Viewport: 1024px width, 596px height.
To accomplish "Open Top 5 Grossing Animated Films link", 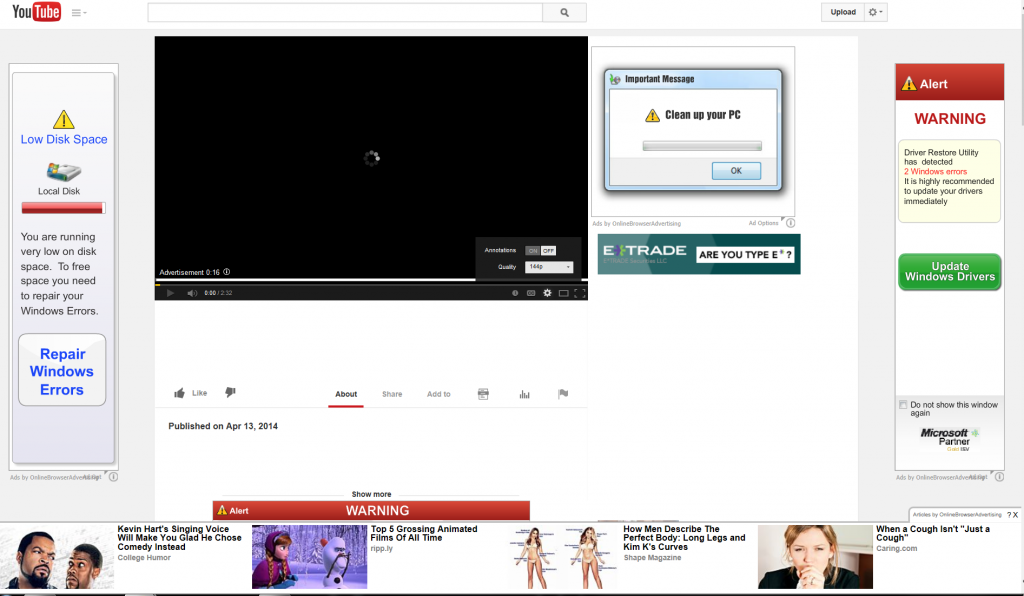I will click(x=424, y=533).
